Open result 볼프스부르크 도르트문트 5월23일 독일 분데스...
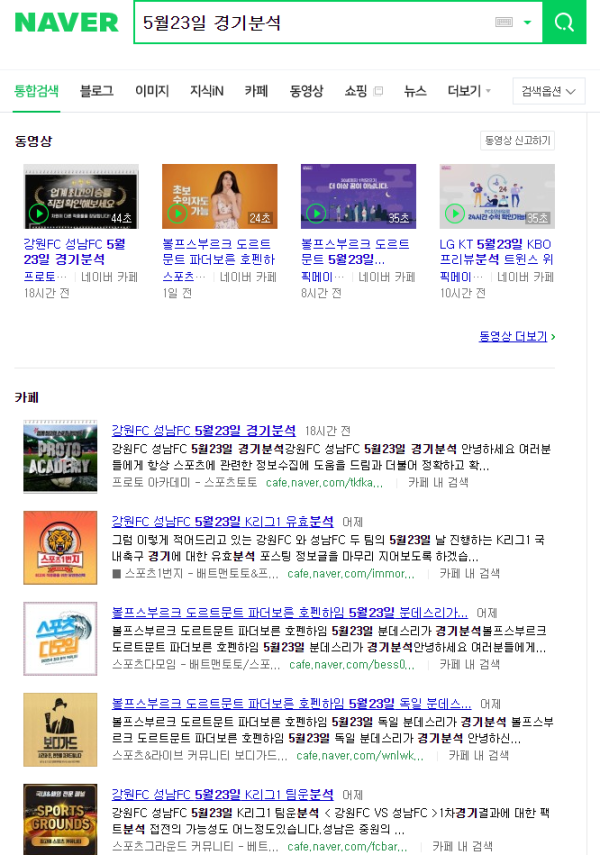 [292, 704]
